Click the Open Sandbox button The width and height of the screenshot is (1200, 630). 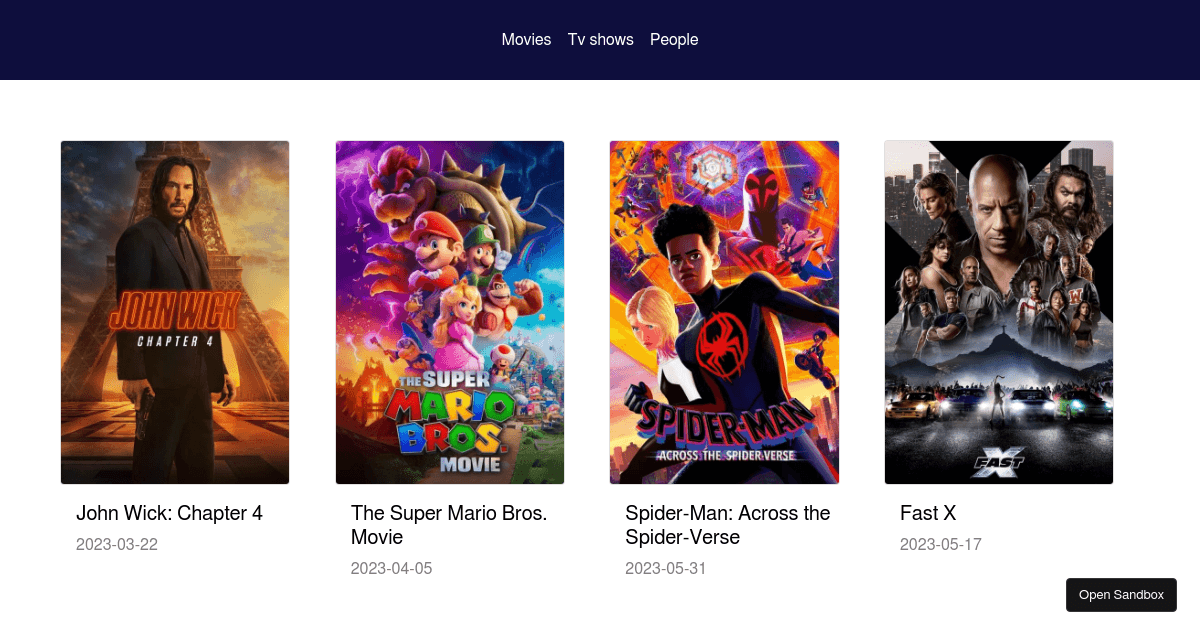coord(1121,595)
